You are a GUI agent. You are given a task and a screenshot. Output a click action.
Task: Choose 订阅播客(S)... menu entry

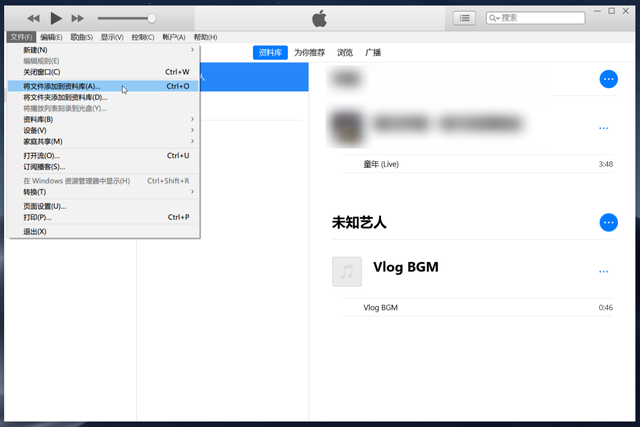[103, 167]
